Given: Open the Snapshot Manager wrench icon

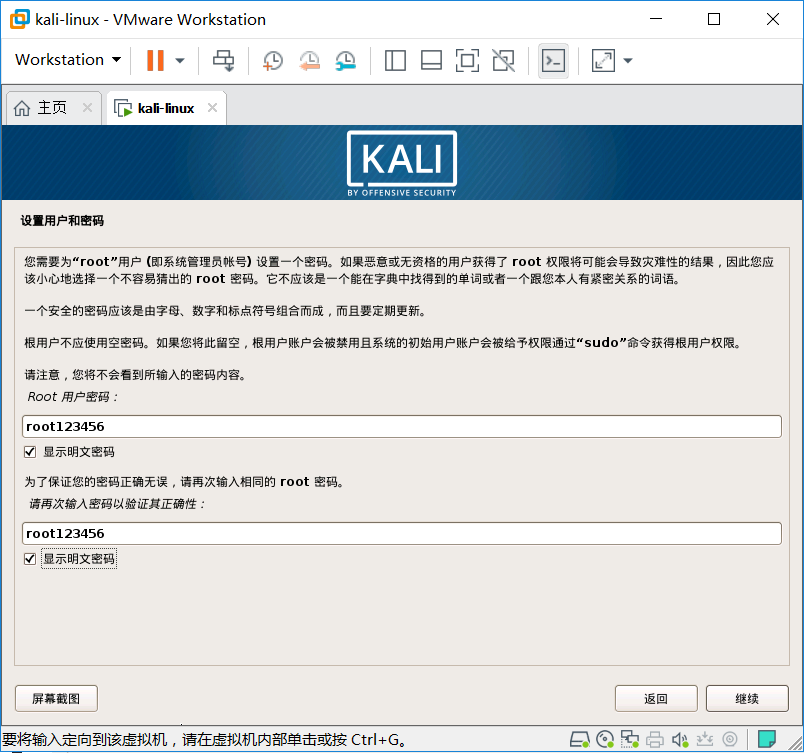Looking at the screenshot, I should click(346, 60).
